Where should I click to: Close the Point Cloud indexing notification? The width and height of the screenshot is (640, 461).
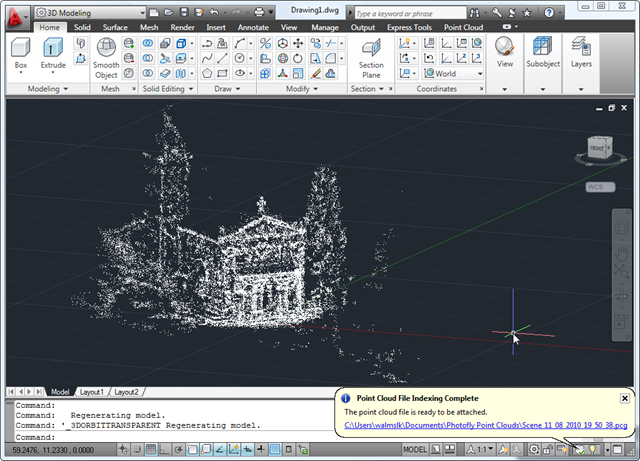point(624,398)
